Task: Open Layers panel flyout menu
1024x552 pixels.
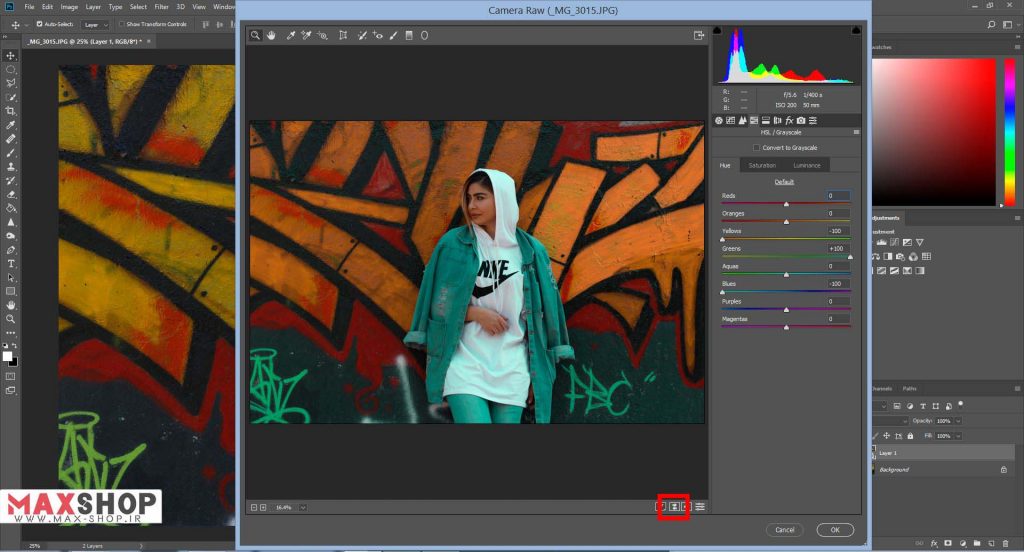Action: [1017, 388]
